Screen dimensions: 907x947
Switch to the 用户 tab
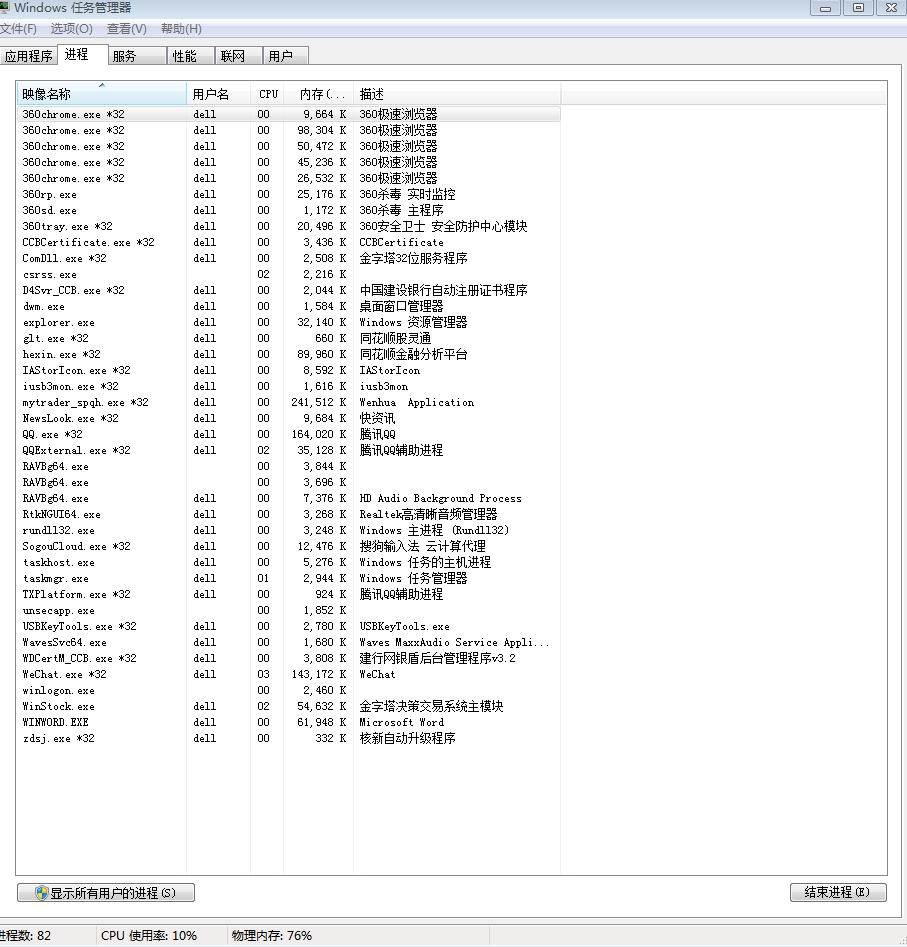pyautogui.click(x=286, y=56)
